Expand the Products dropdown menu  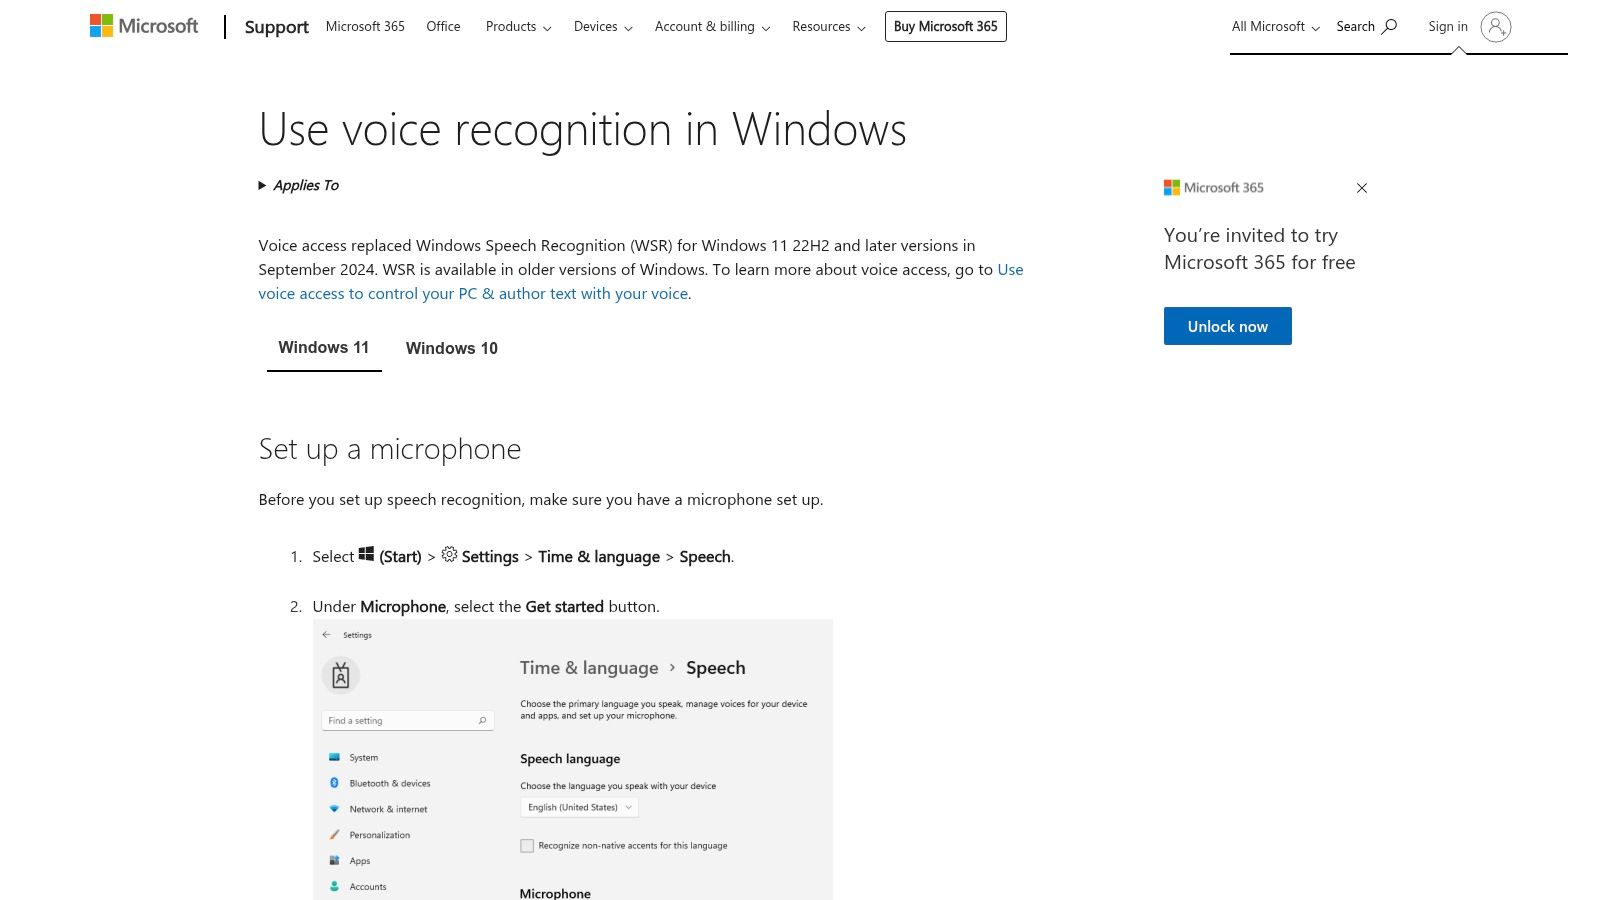click(518, 27)
